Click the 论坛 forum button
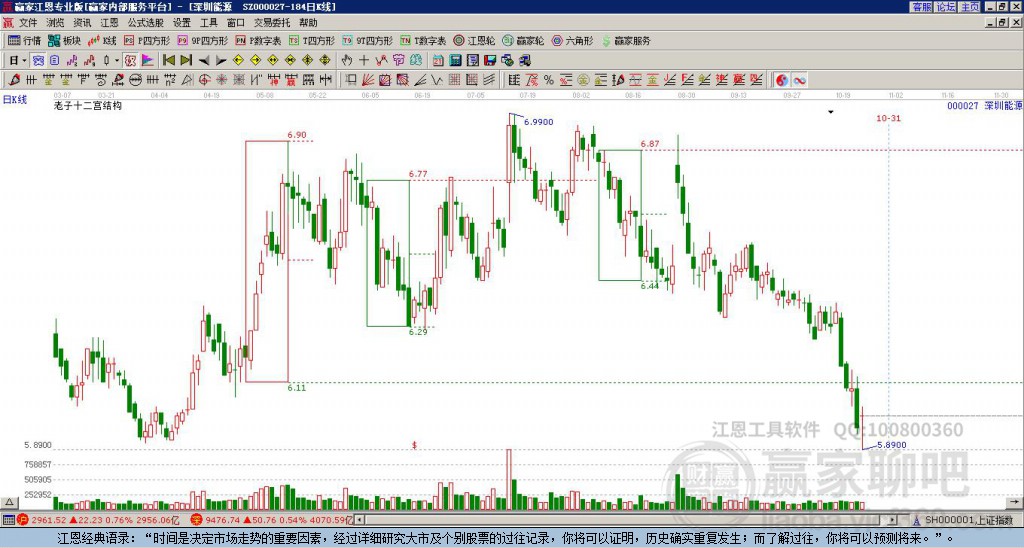The width and height of the screenshot is (1024, 548). coord(946,7)
